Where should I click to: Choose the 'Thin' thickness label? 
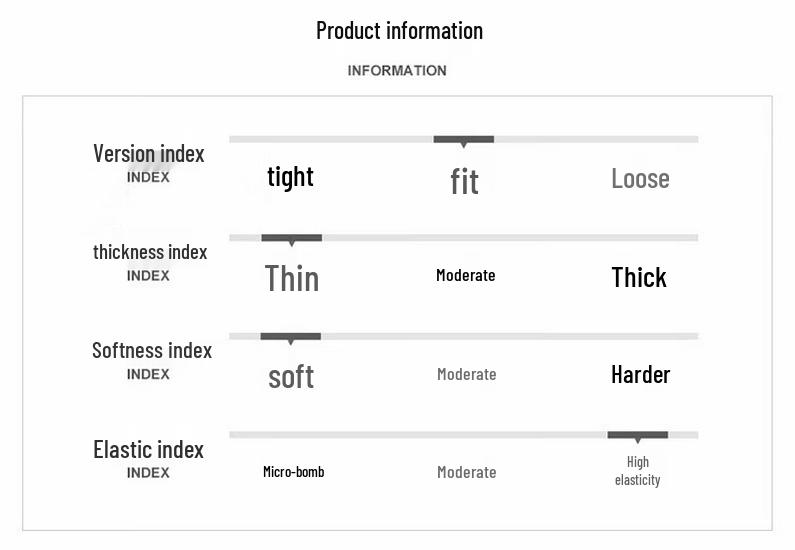[x=291, y=278]
